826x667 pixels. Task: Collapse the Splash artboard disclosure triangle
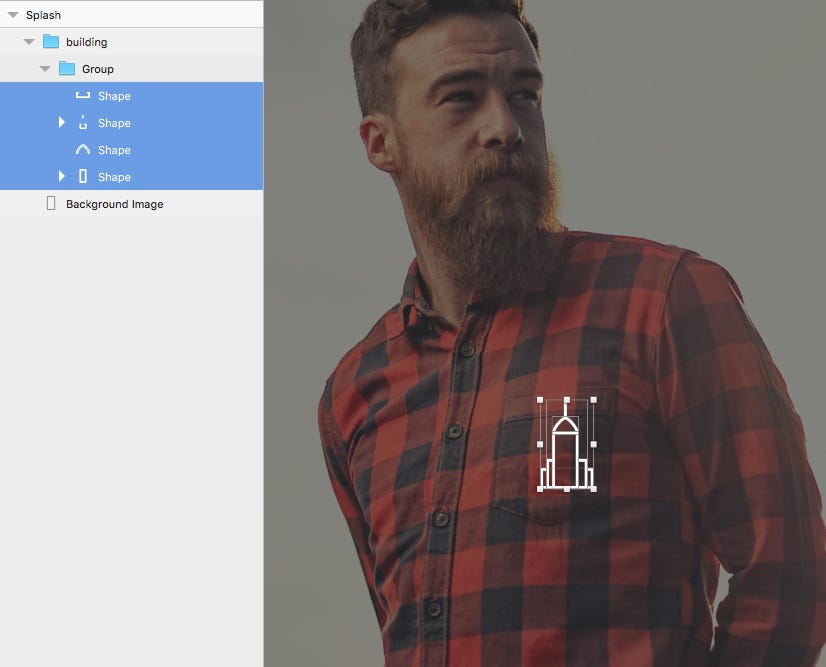[13, 15]
